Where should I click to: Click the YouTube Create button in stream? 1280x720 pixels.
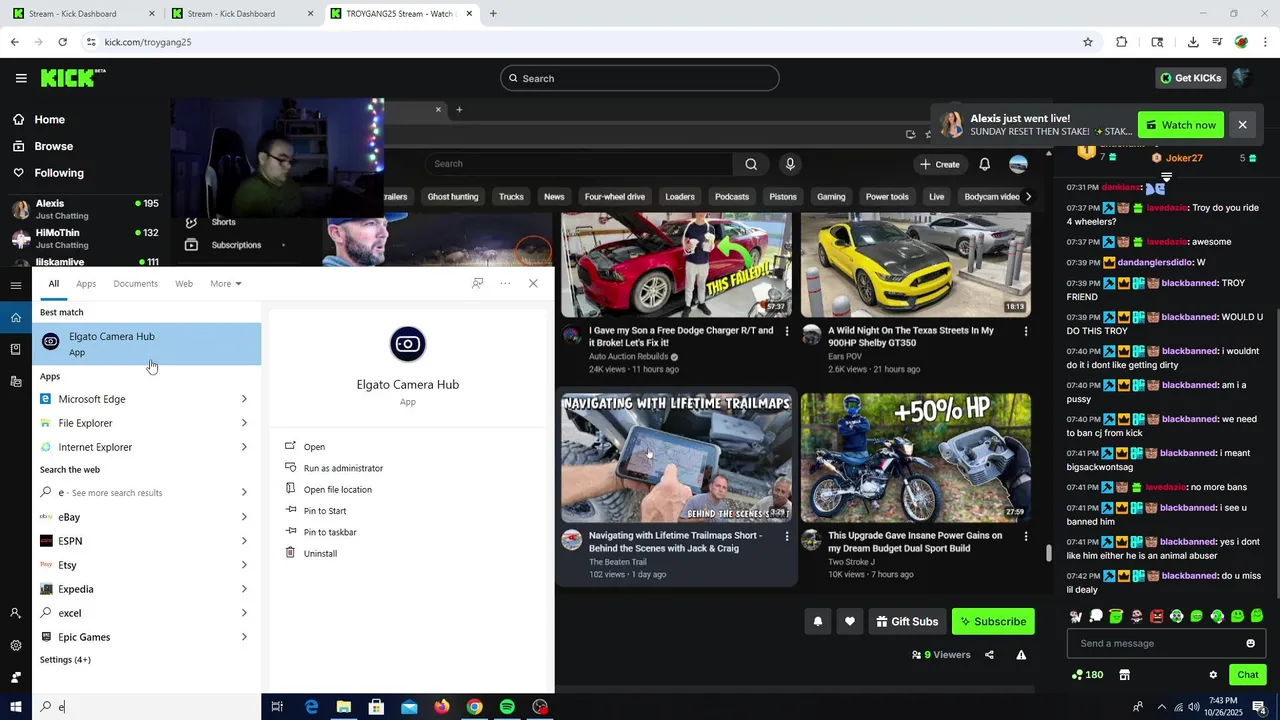[x=939, y=164]
